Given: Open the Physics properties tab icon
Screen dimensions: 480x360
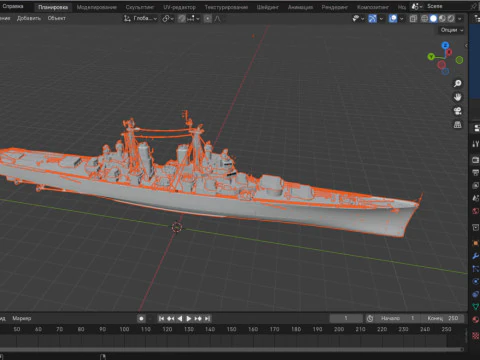Looking at the screenshot, I should coord(476,281).
